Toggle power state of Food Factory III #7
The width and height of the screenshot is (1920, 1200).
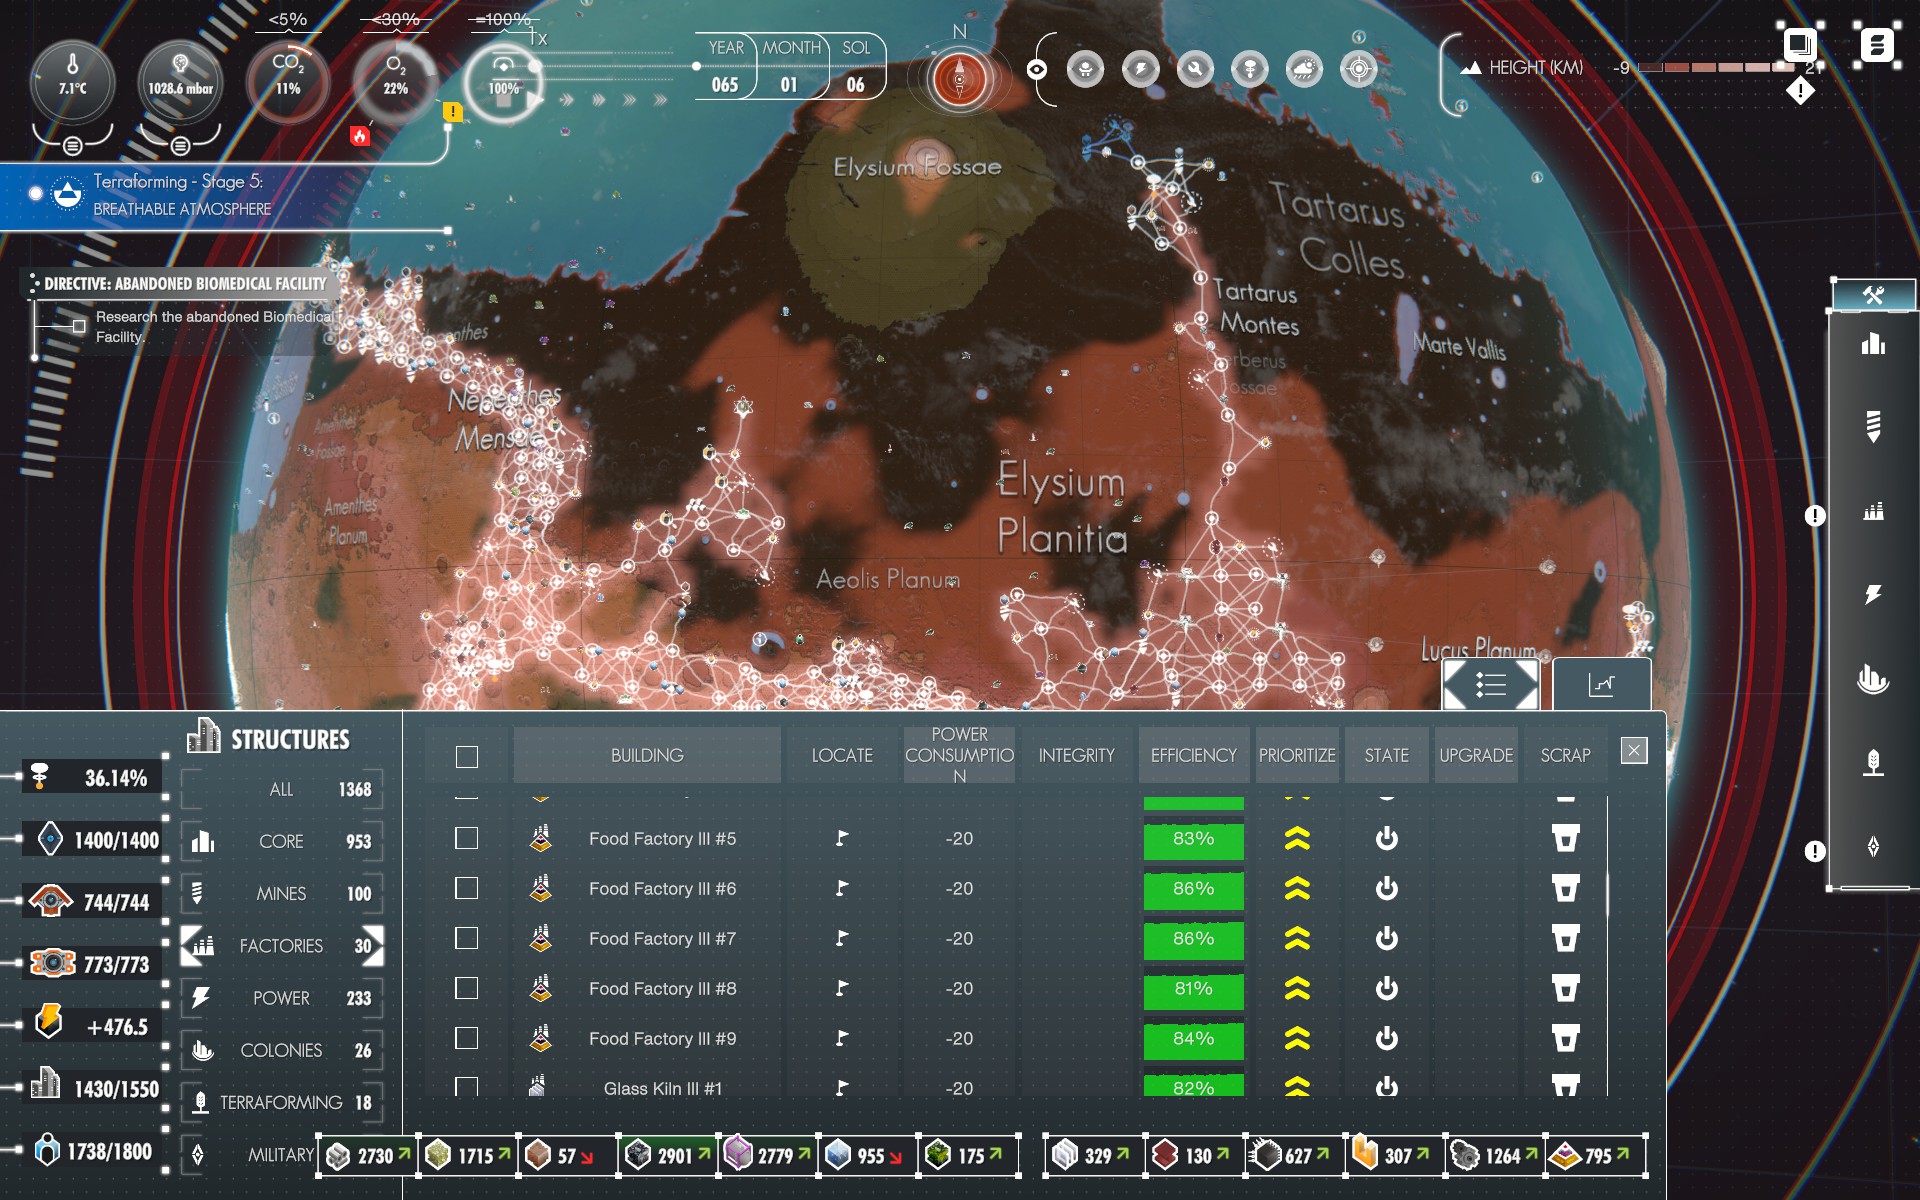tap(1386, 938)
